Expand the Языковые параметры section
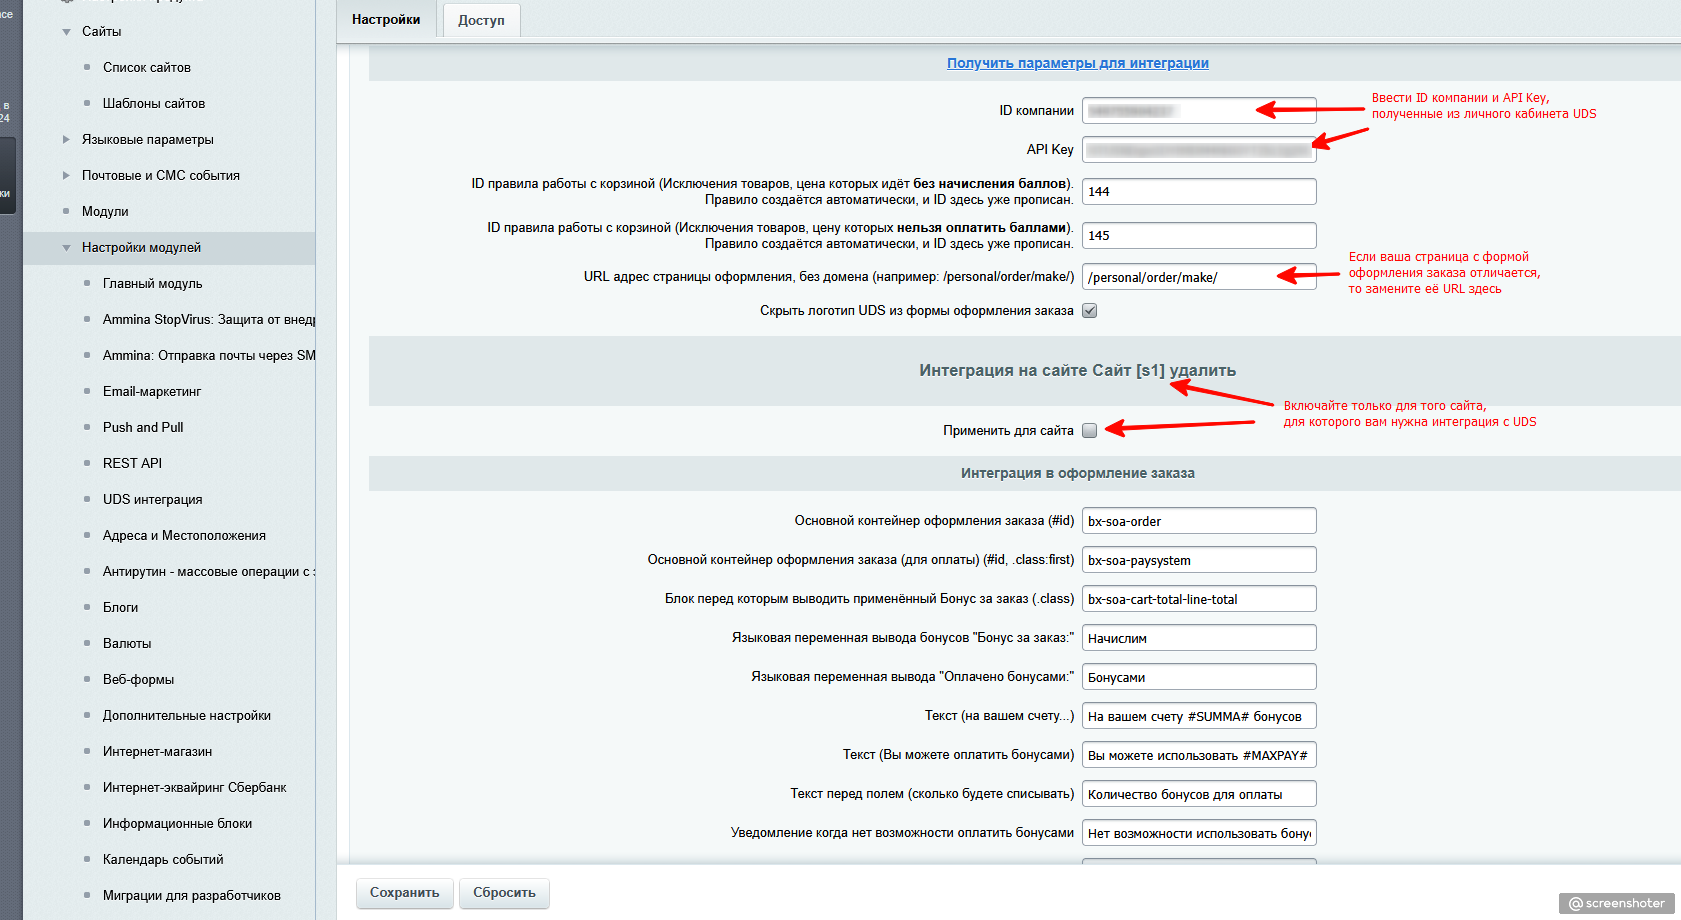 [x=66, y=140]
